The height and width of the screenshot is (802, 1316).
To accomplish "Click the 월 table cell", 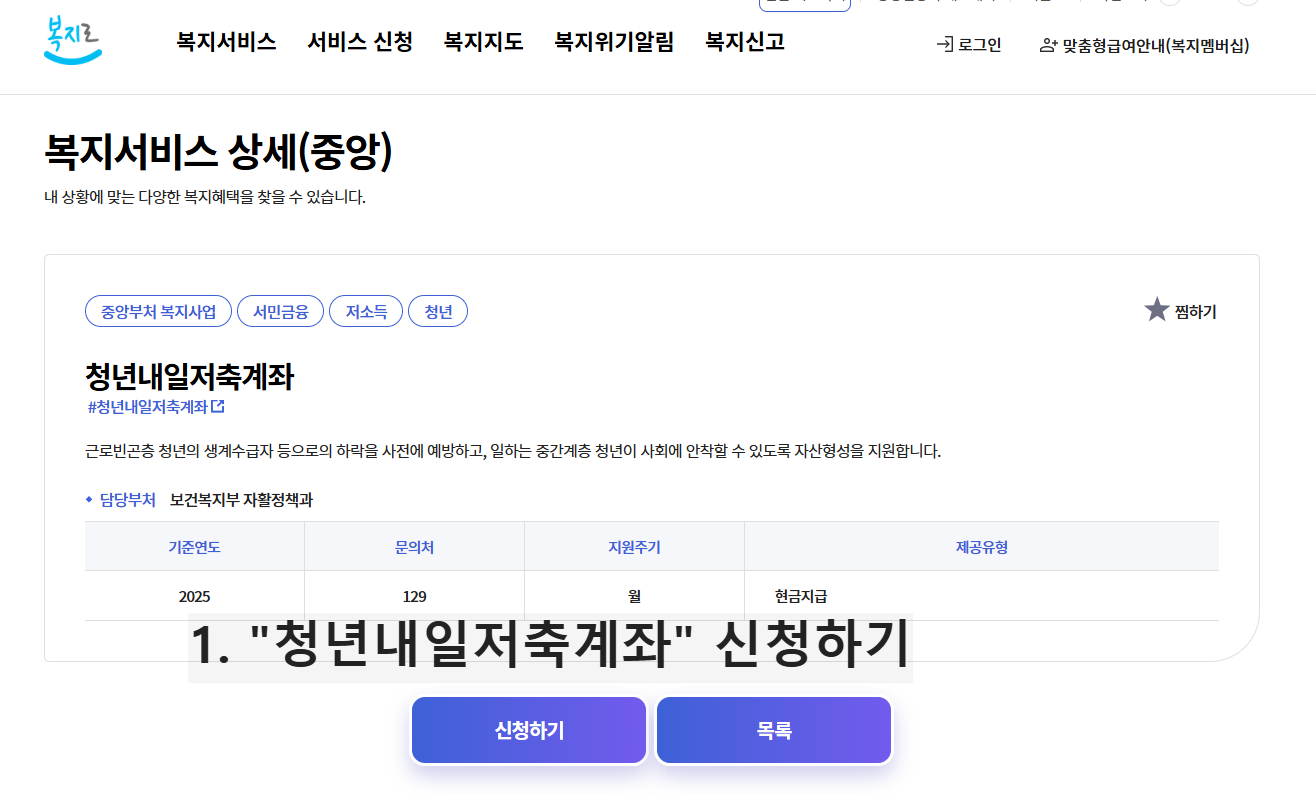I will click(x=634, y=596).
